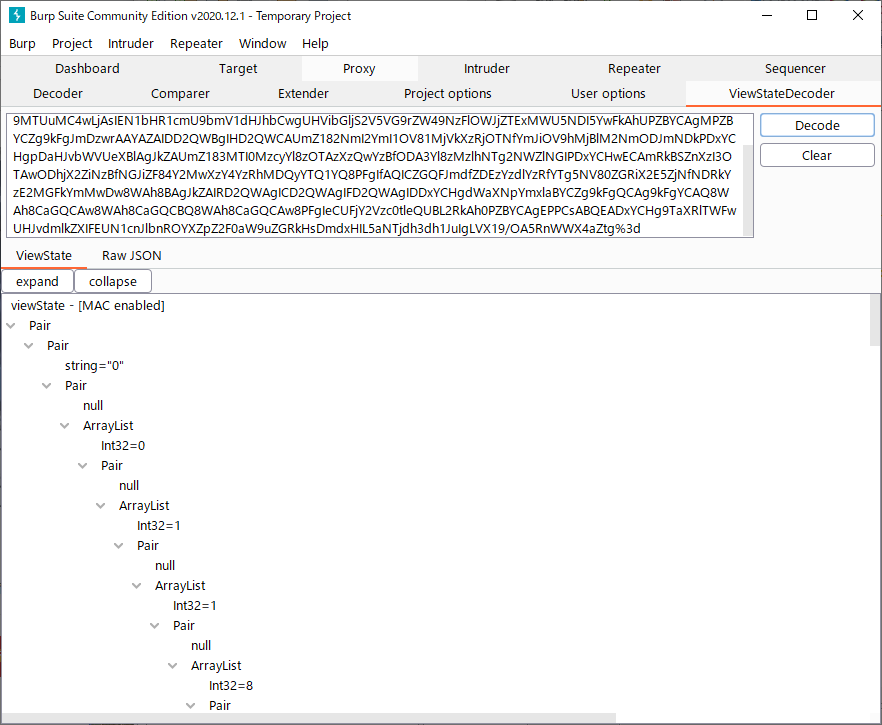This screenshot has width=882, height=725.
Task: Switch to the Decoder tab
Action: (x=58, y=93)
